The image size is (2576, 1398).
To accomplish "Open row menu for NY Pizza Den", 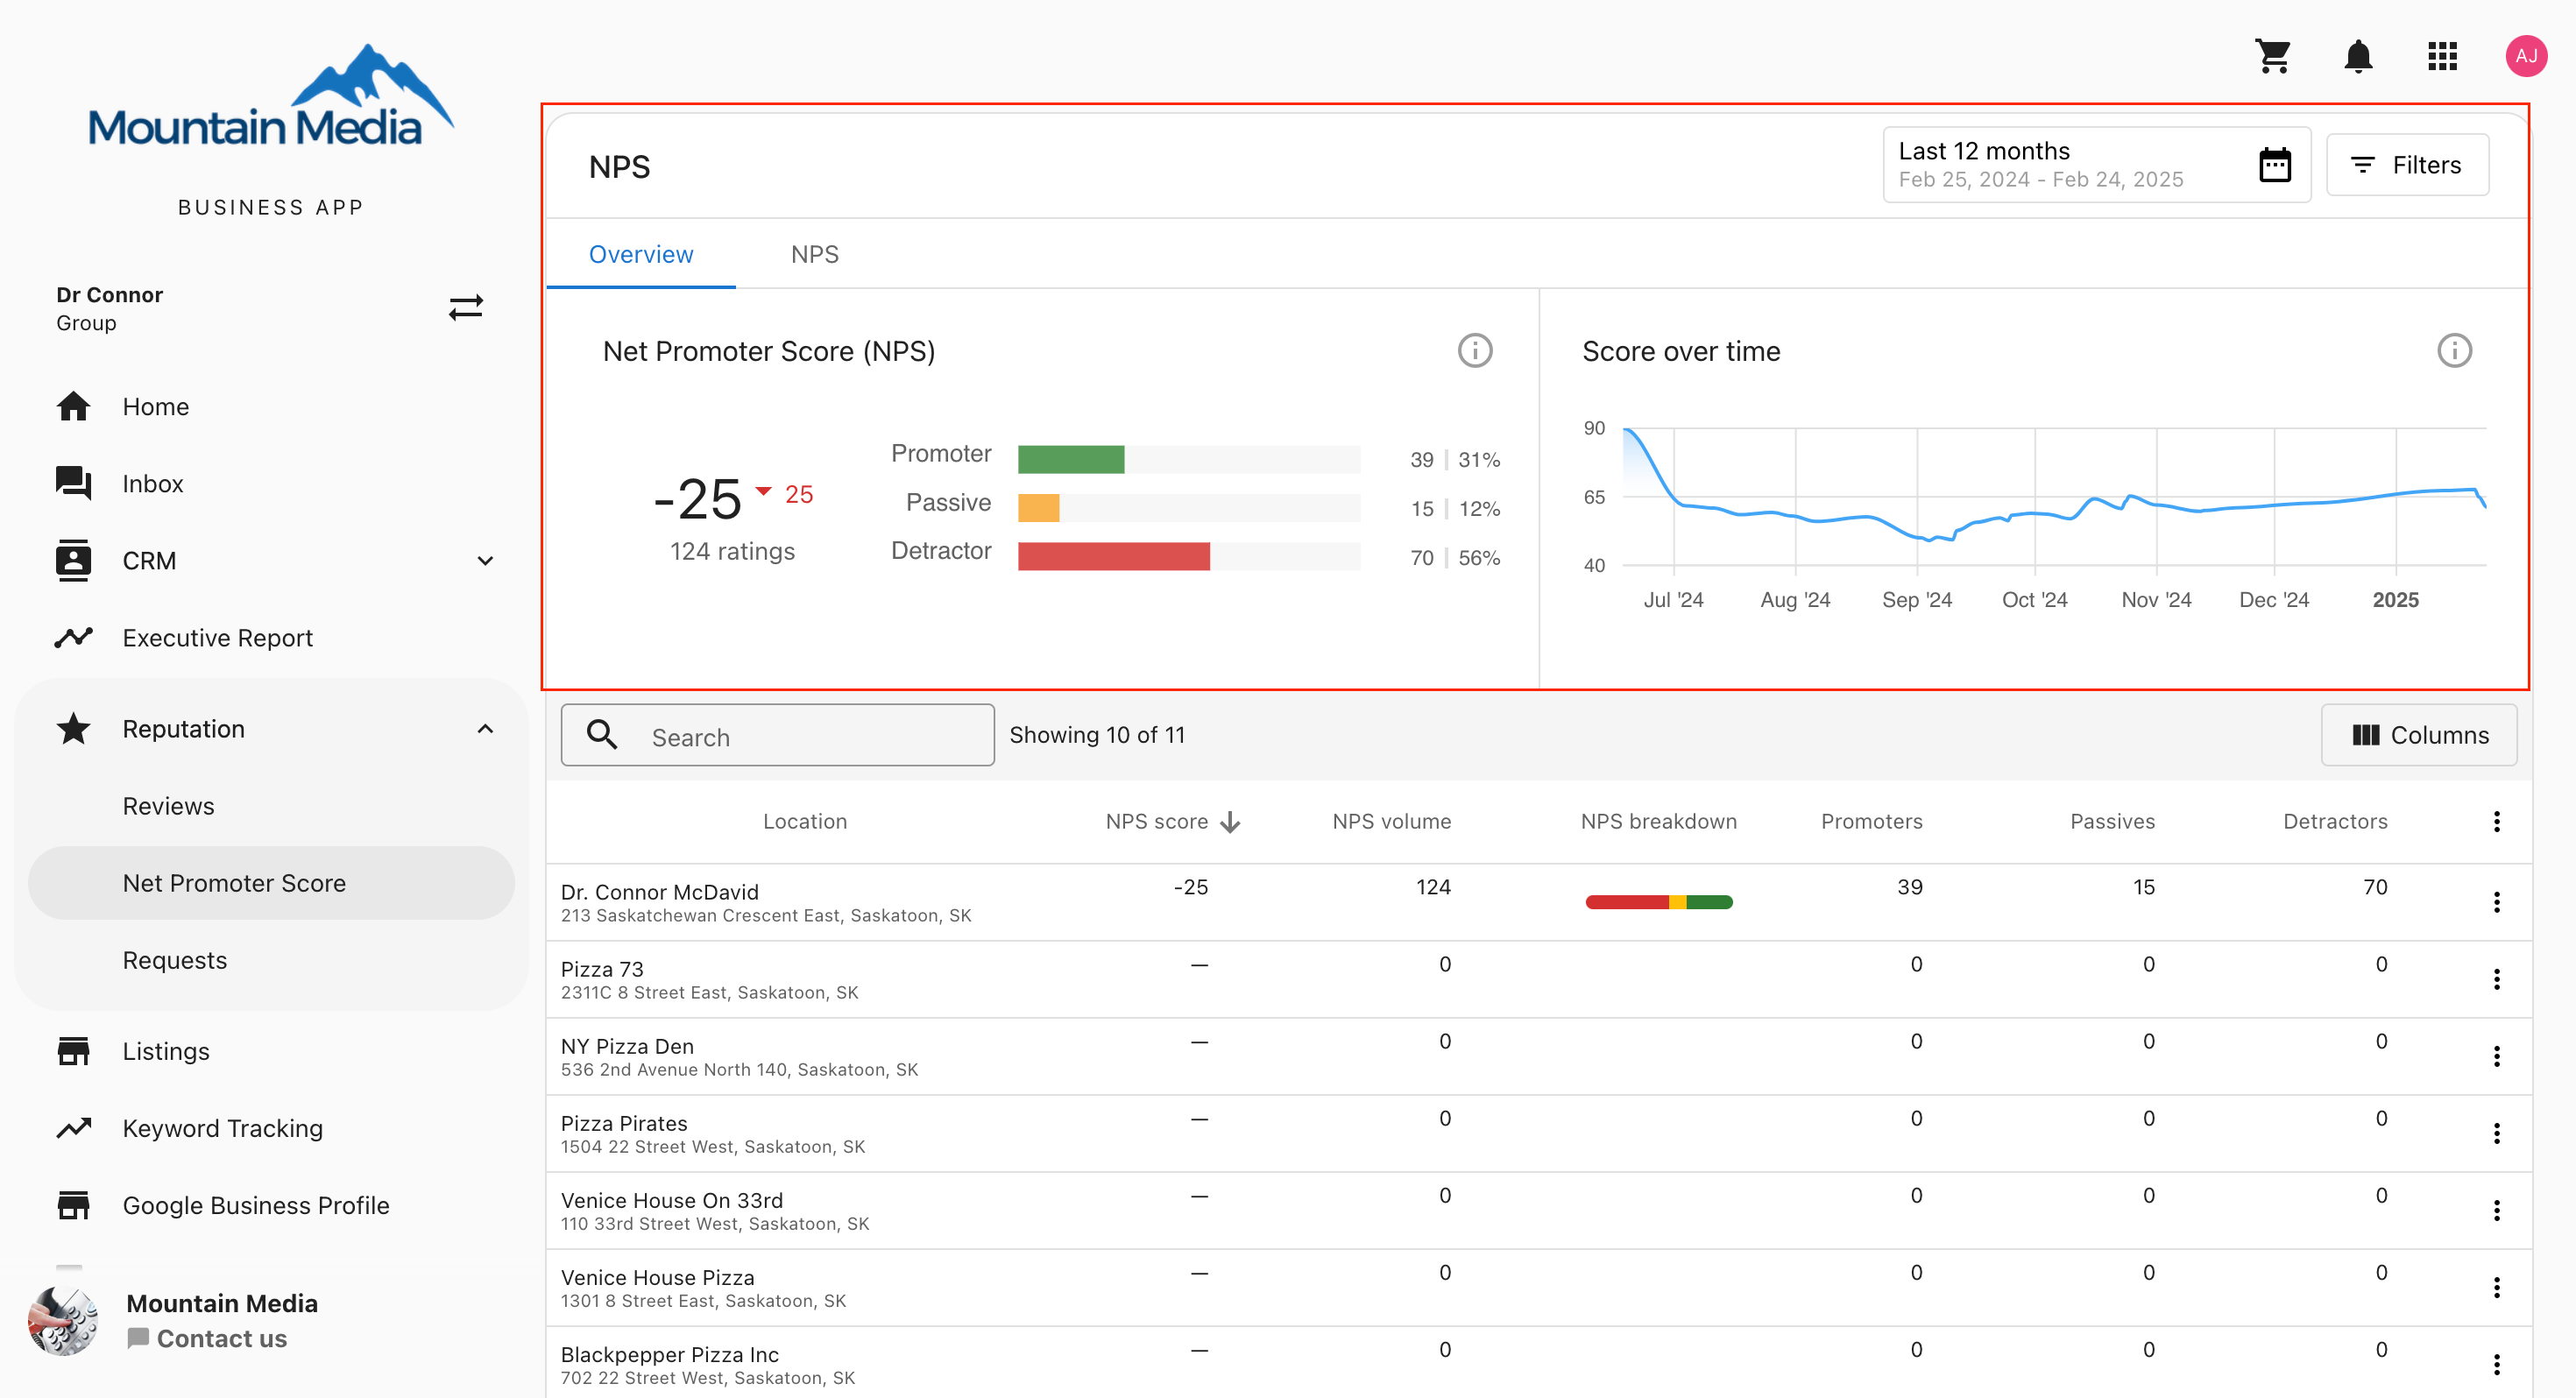I will click(2497, 1056).
